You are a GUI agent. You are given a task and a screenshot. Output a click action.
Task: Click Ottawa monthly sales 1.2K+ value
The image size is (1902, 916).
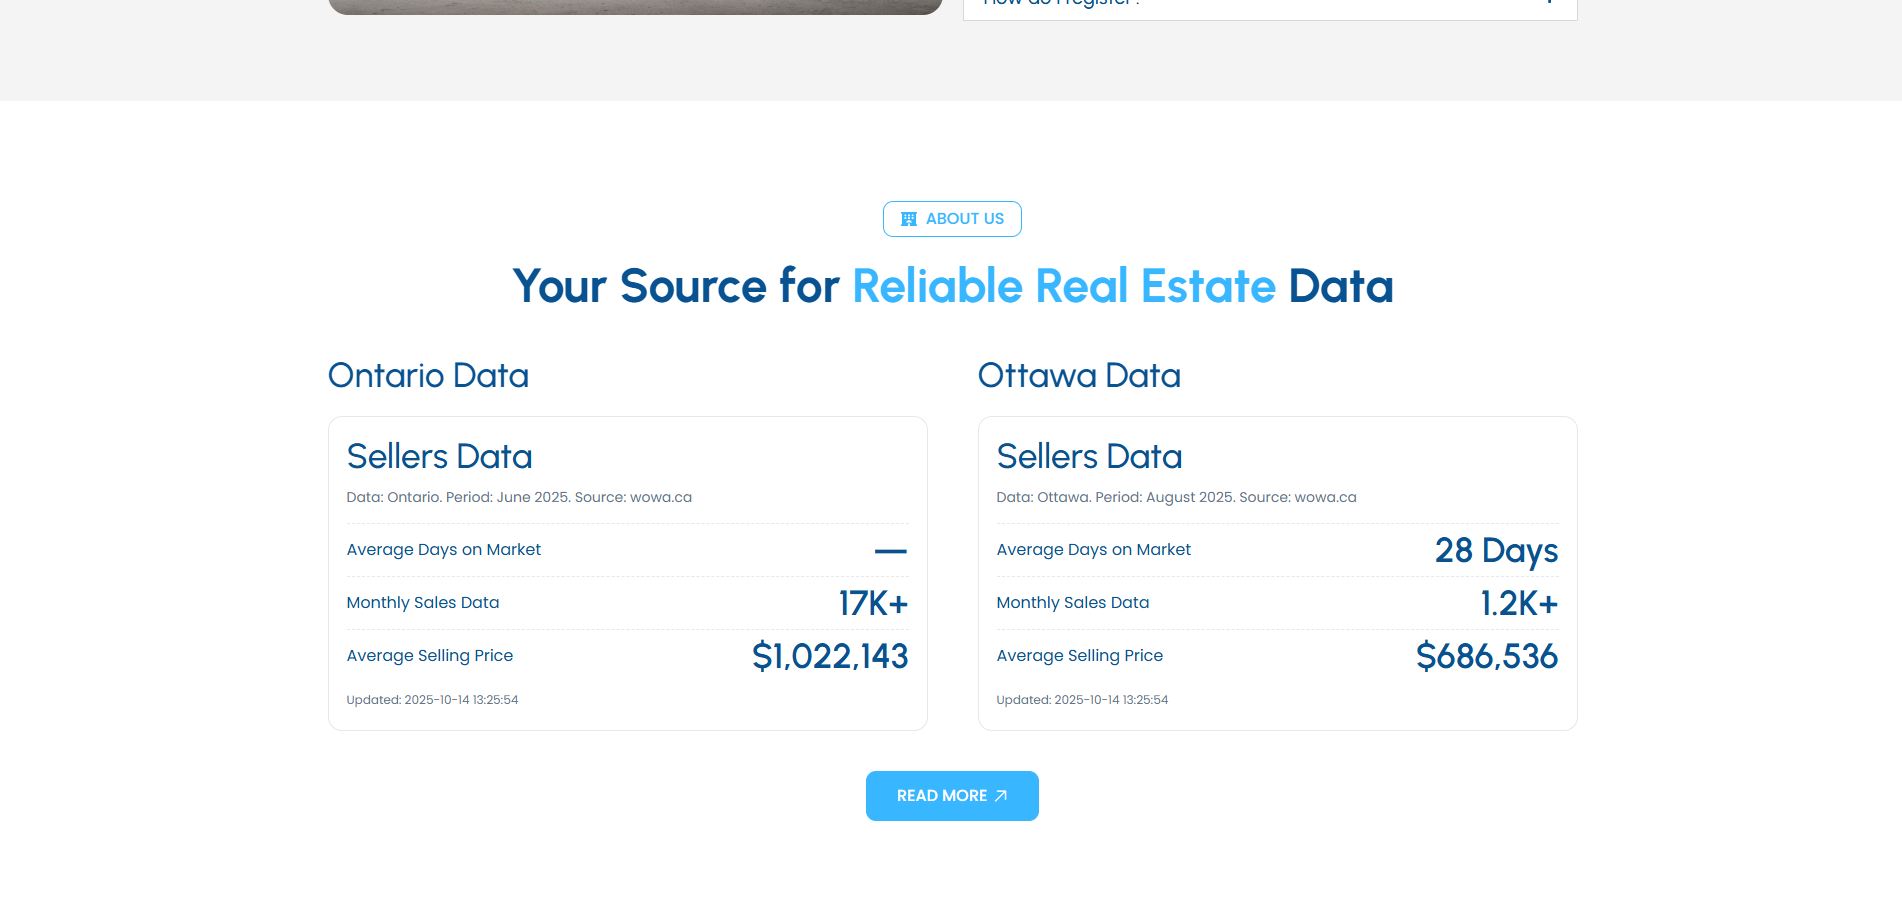(x=1518, y=604)
